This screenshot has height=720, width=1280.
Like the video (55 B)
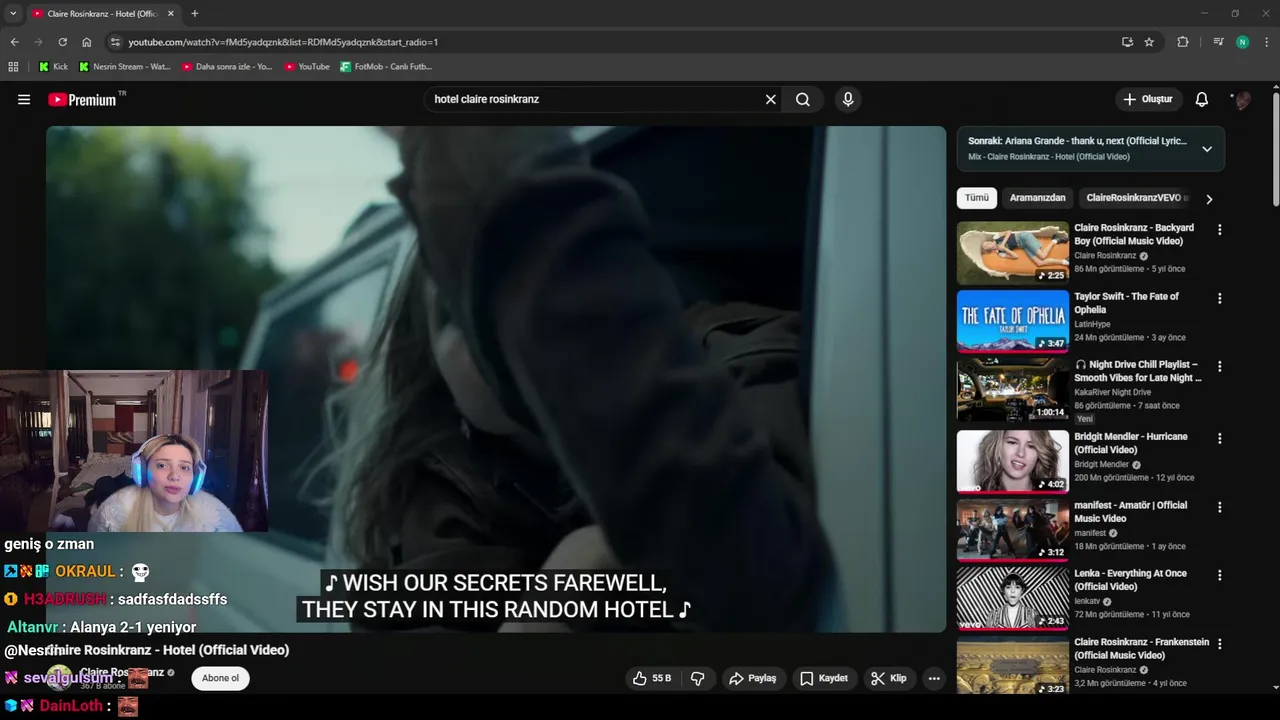tap(652, 678)
